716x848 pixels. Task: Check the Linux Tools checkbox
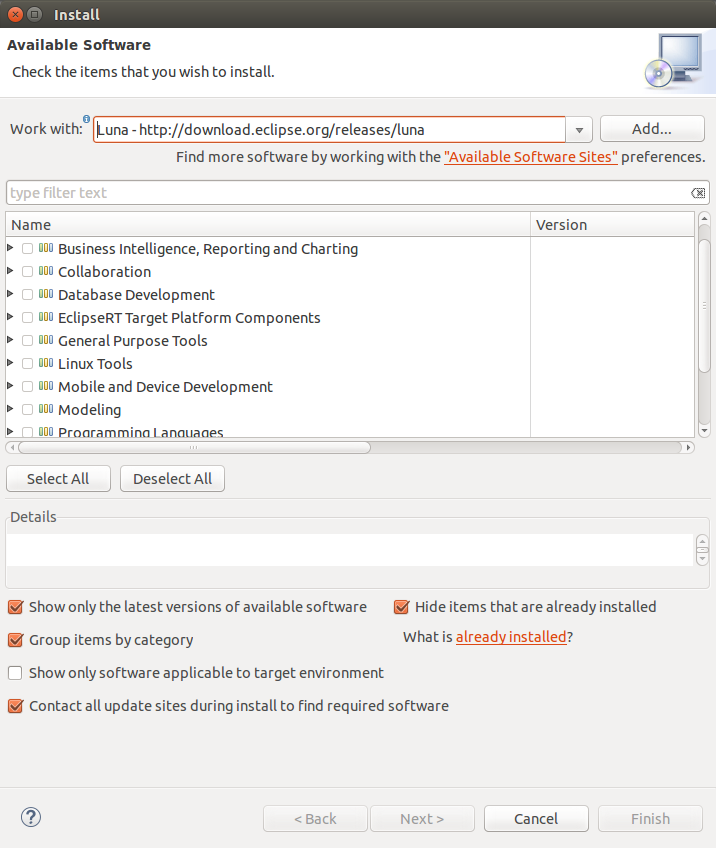point(27,363)
